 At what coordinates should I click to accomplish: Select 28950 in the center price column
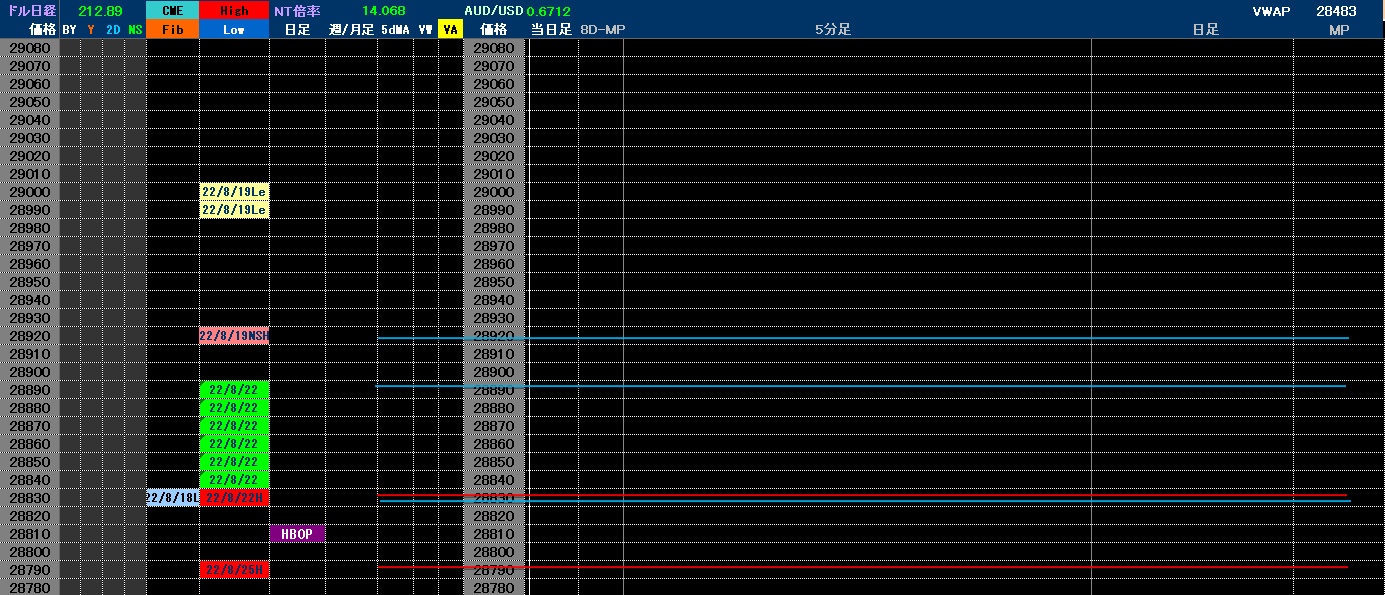pyautogui.click(x=494, y=282)
